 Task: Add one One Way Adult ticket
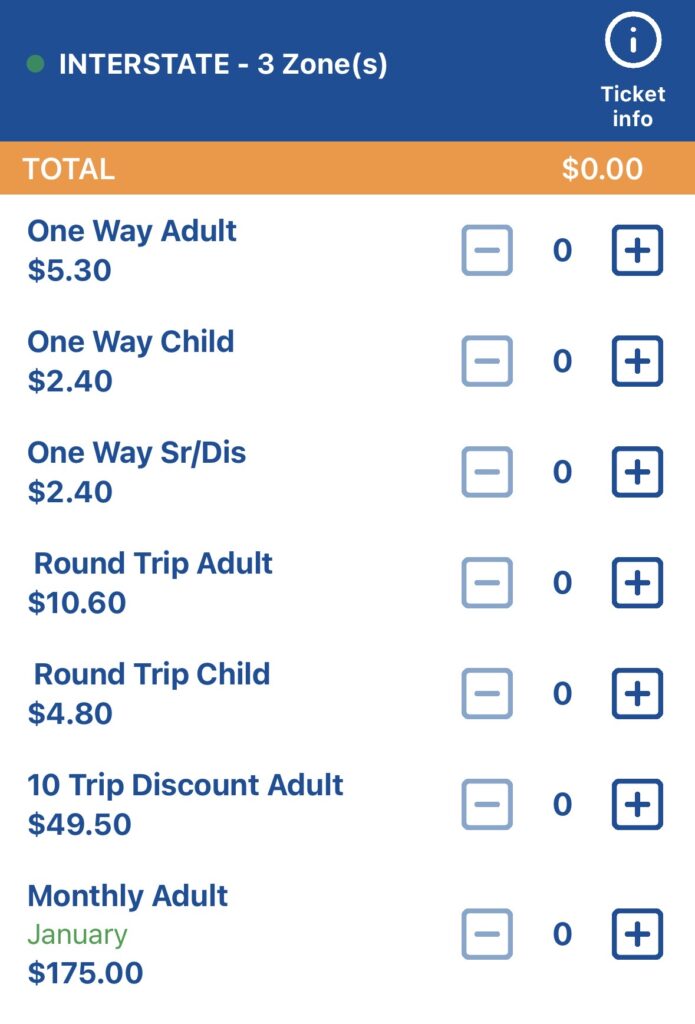(x=637, y=250)
